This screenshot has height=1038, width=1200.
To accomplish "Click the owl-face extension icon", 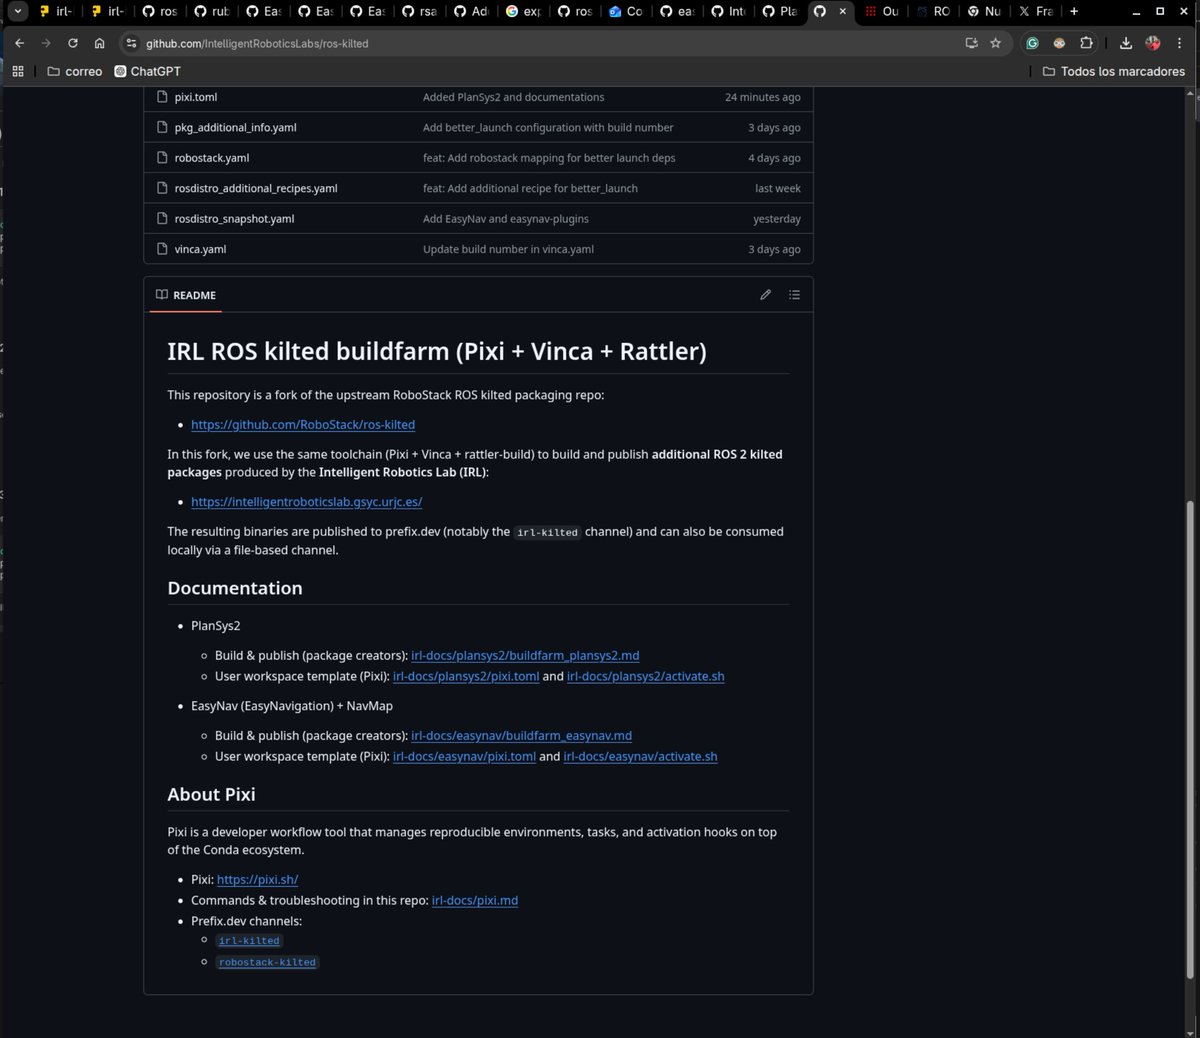I will (x=1059, y=43).
